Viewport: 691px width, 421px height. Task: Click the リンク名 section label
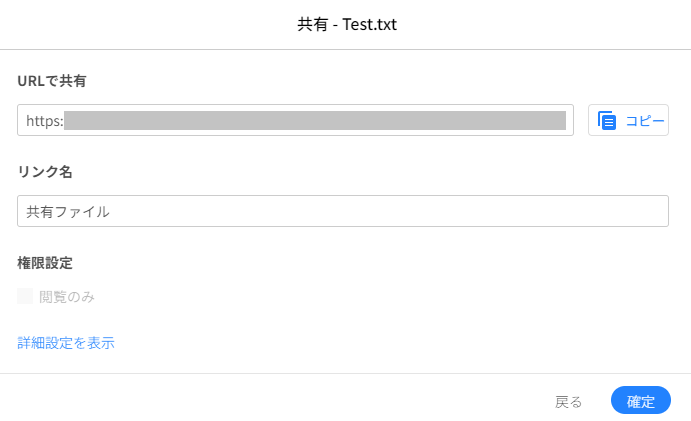click(45, 171)
